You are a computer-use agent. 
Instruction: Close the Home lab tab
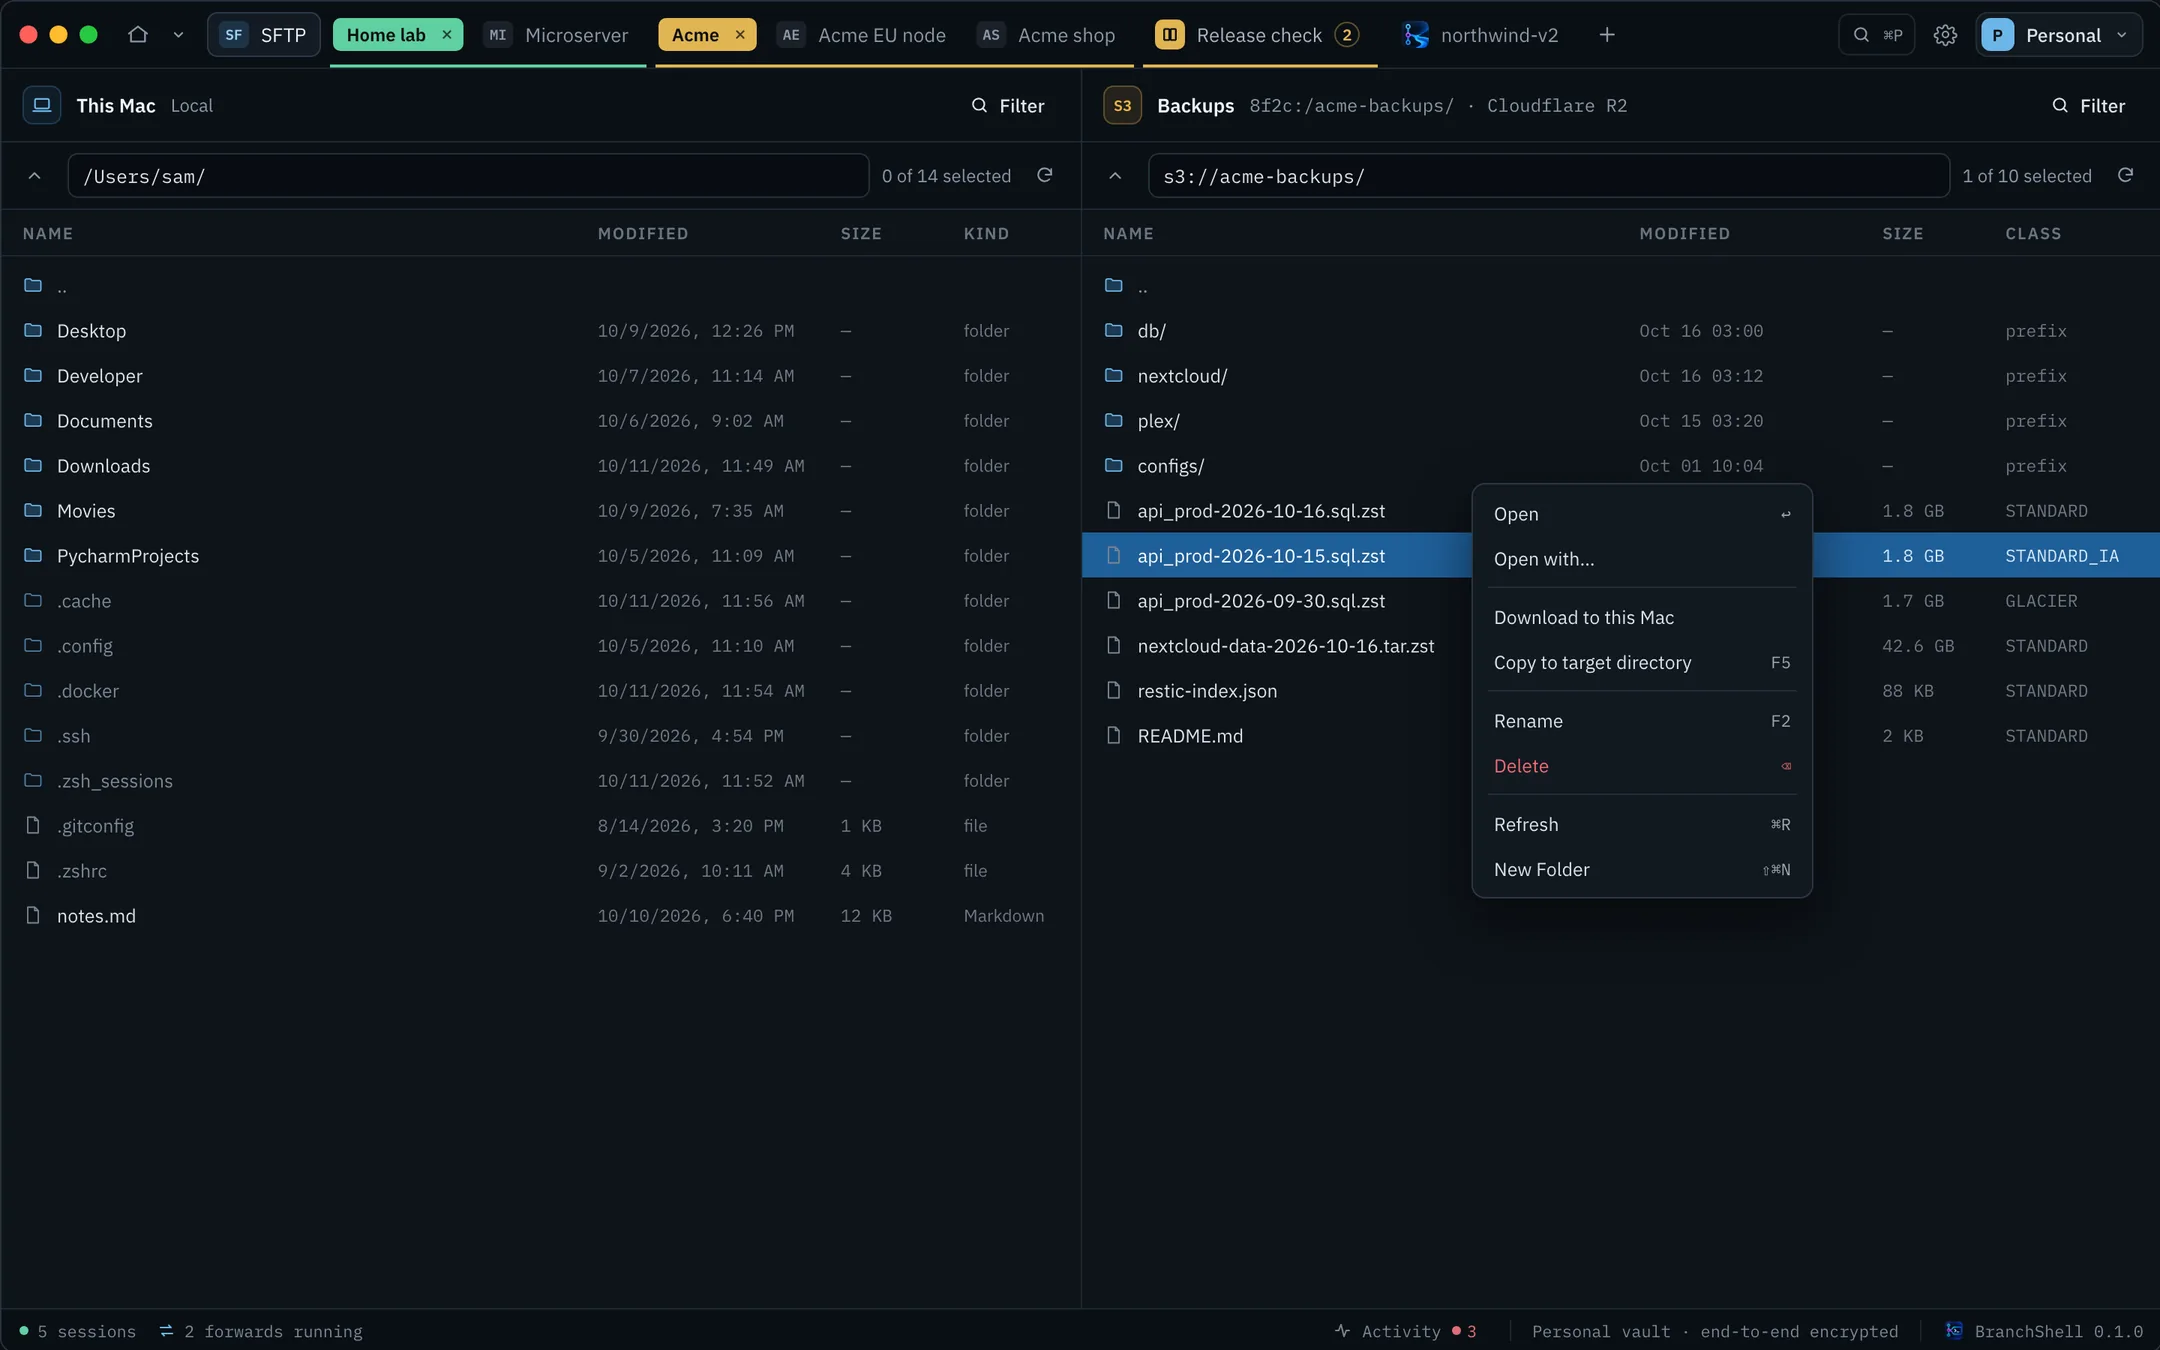point(447,35)
